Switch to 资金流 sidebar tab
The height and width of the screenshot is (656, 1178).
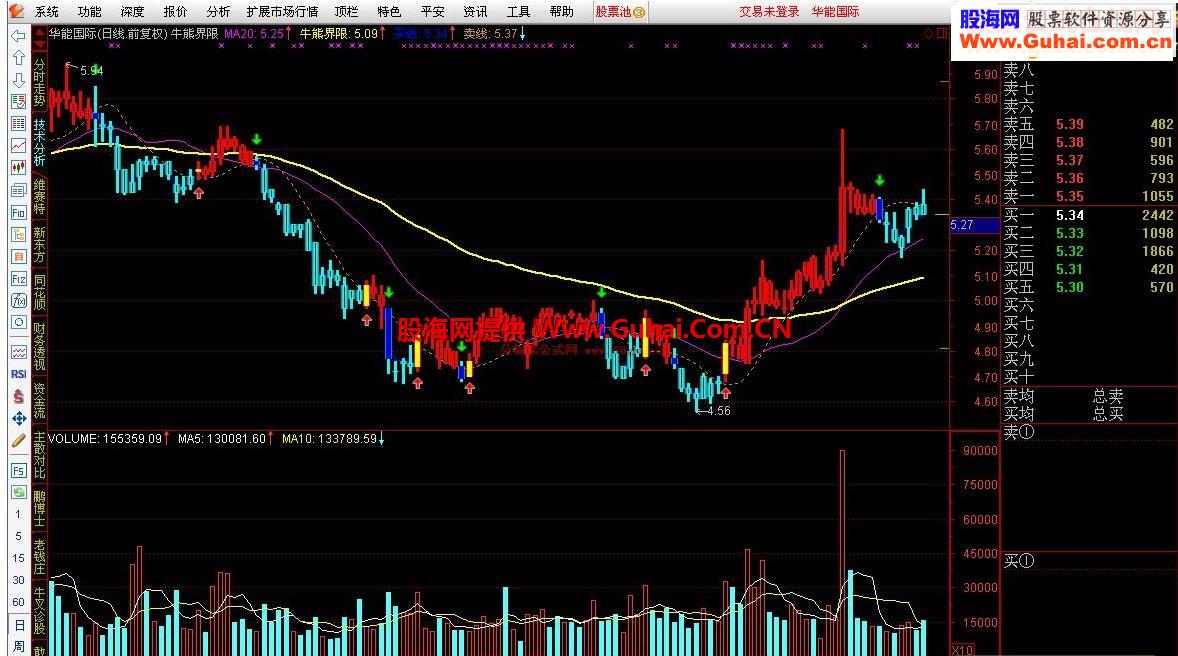(39, 401)
